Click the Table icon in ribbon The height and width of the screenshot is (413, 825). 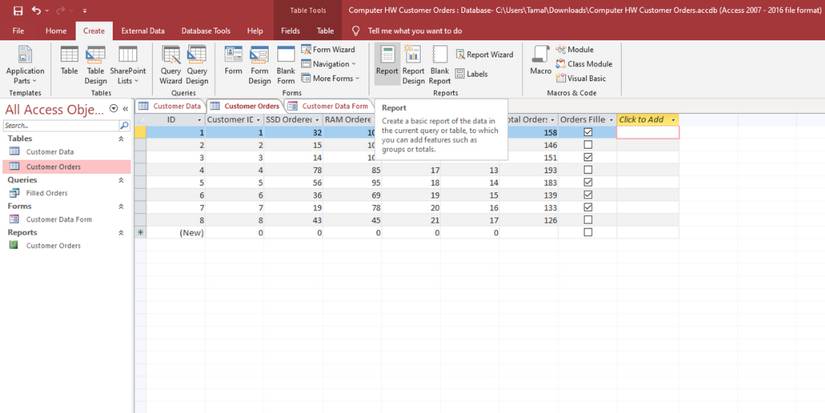(69, 61)
